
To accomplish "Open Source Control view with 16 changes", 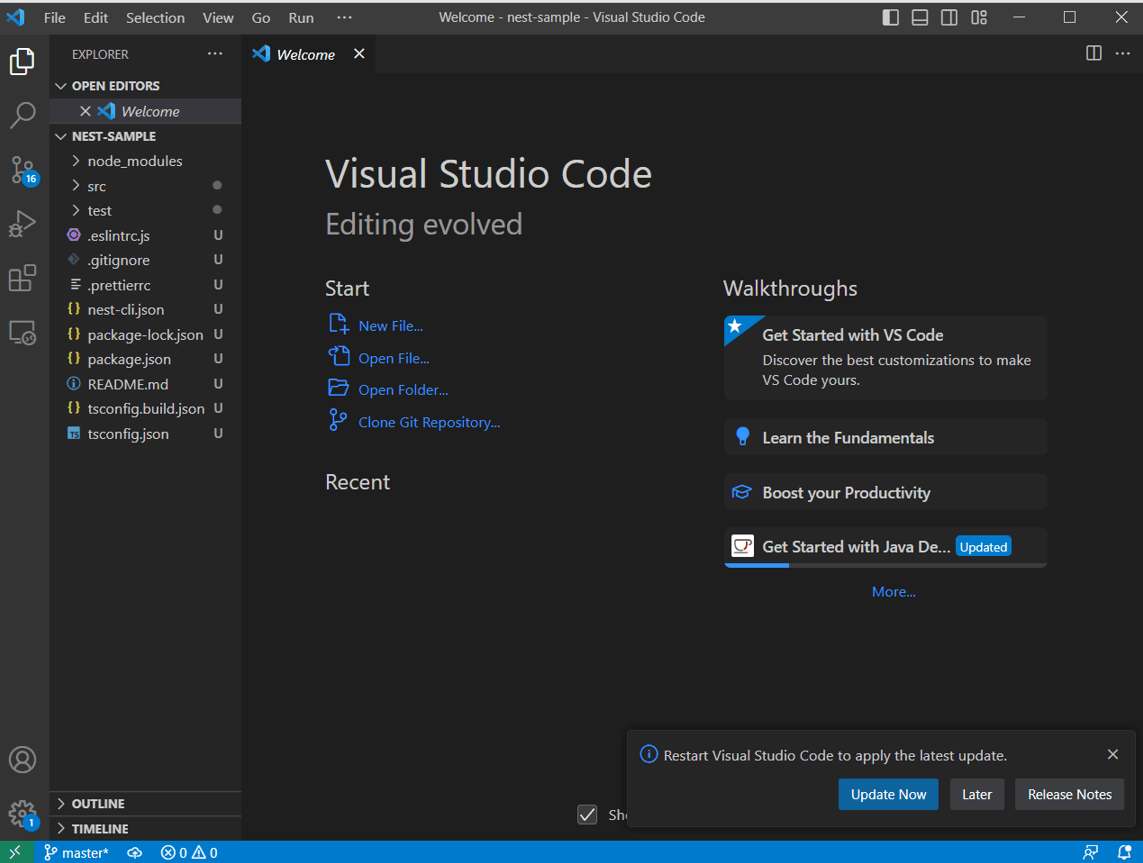I will (x=23, y=170).
